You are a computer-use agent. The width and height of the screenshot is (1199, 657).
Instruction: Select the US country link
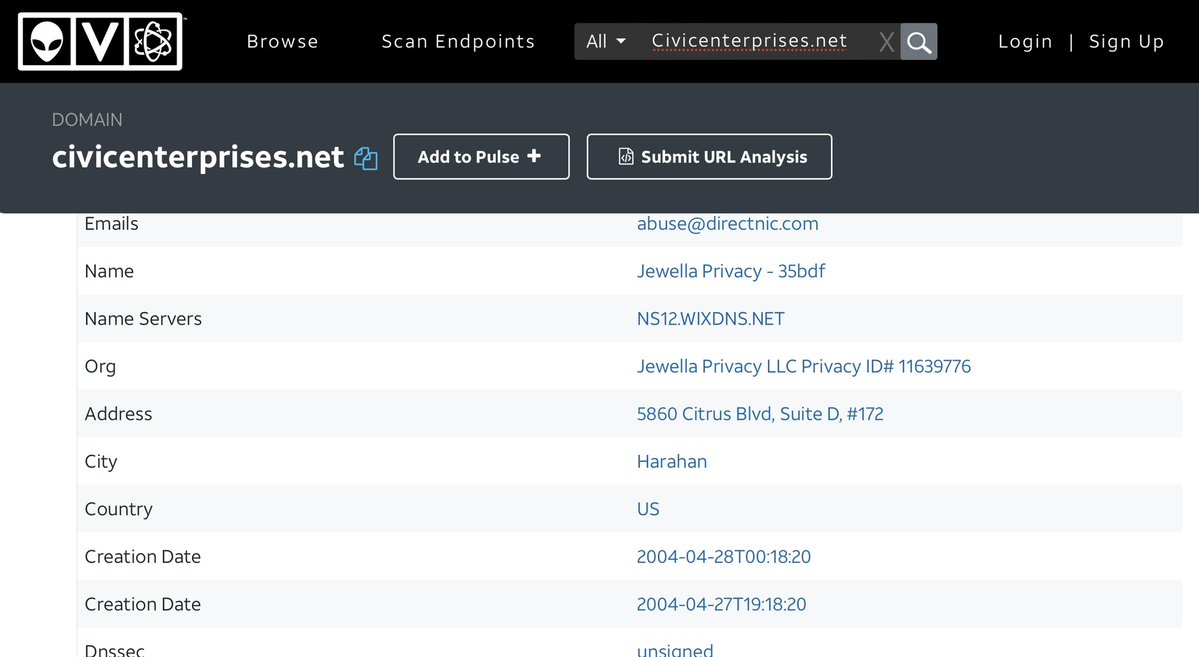click(648, 509)
